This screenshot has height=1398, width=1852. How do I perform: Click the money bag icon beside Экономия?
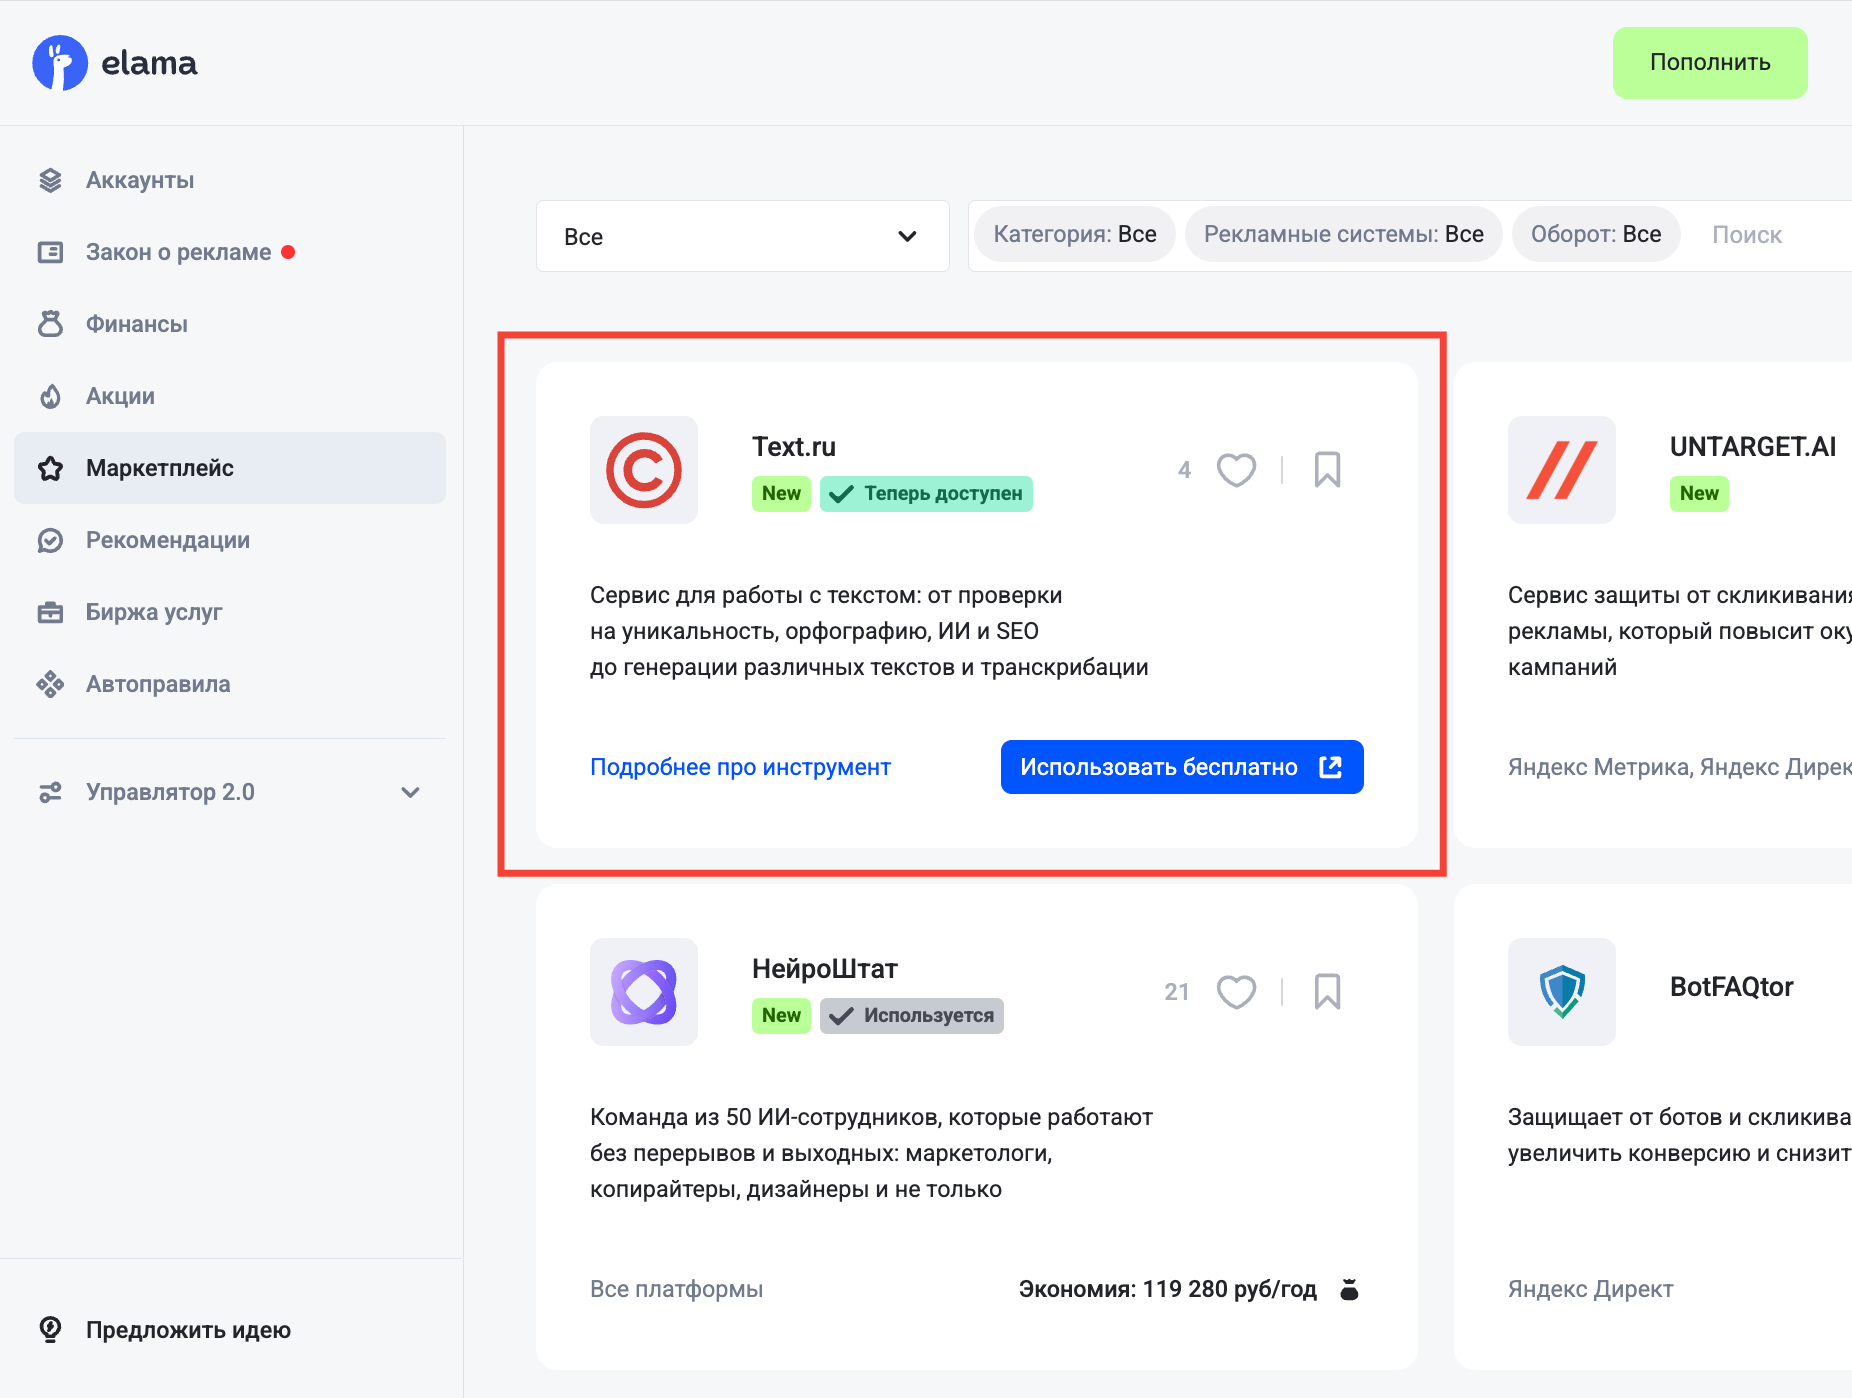coord(1349,1289)
